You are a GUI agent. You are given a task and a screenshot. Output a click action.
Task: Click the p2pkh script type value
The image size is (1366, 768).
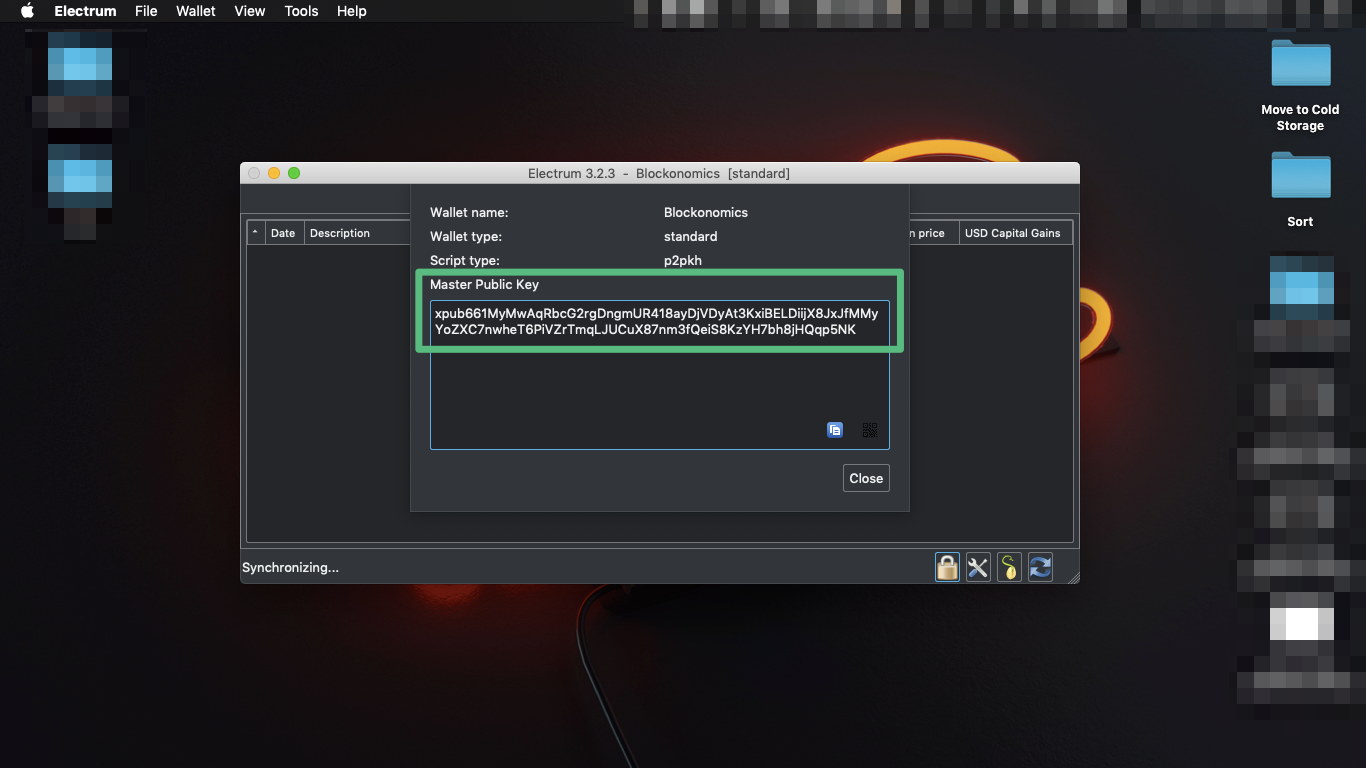click(x=683, y=260)
